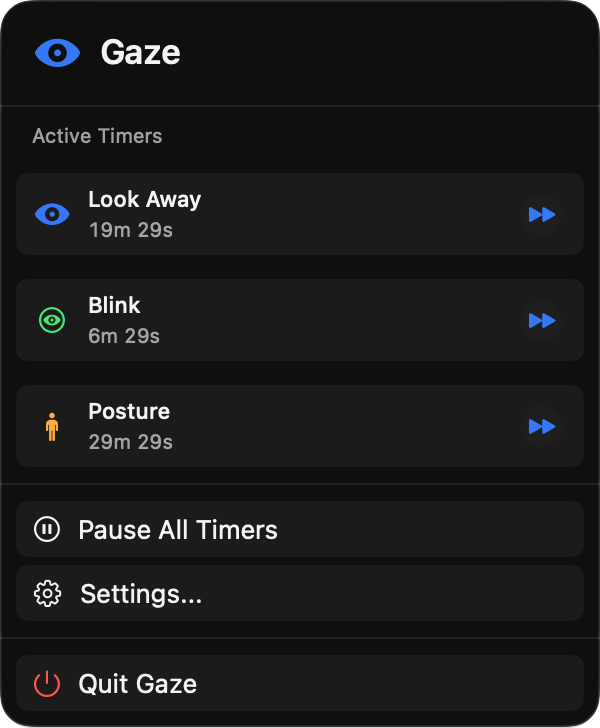Select the Posture timer row
This screenshot has height=728, width=600.
[300, 427]
